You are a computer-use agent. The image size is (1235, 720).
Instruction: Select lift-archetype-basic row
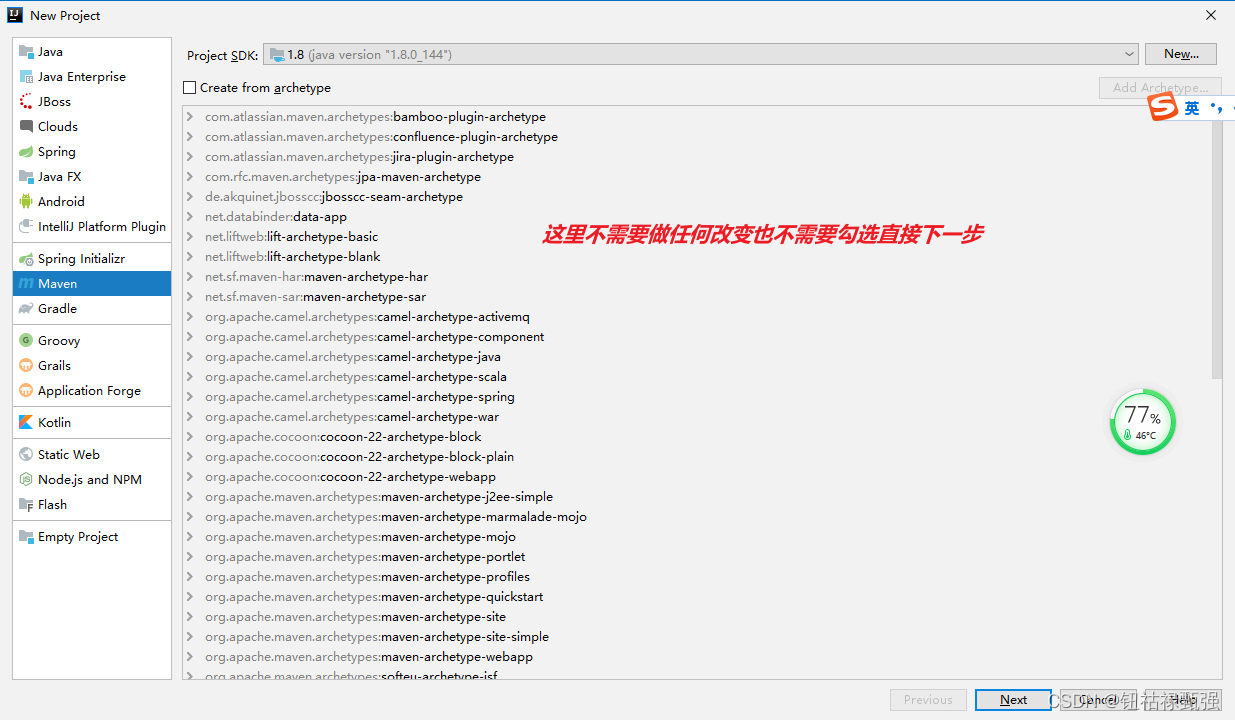[x=697, y=237]
